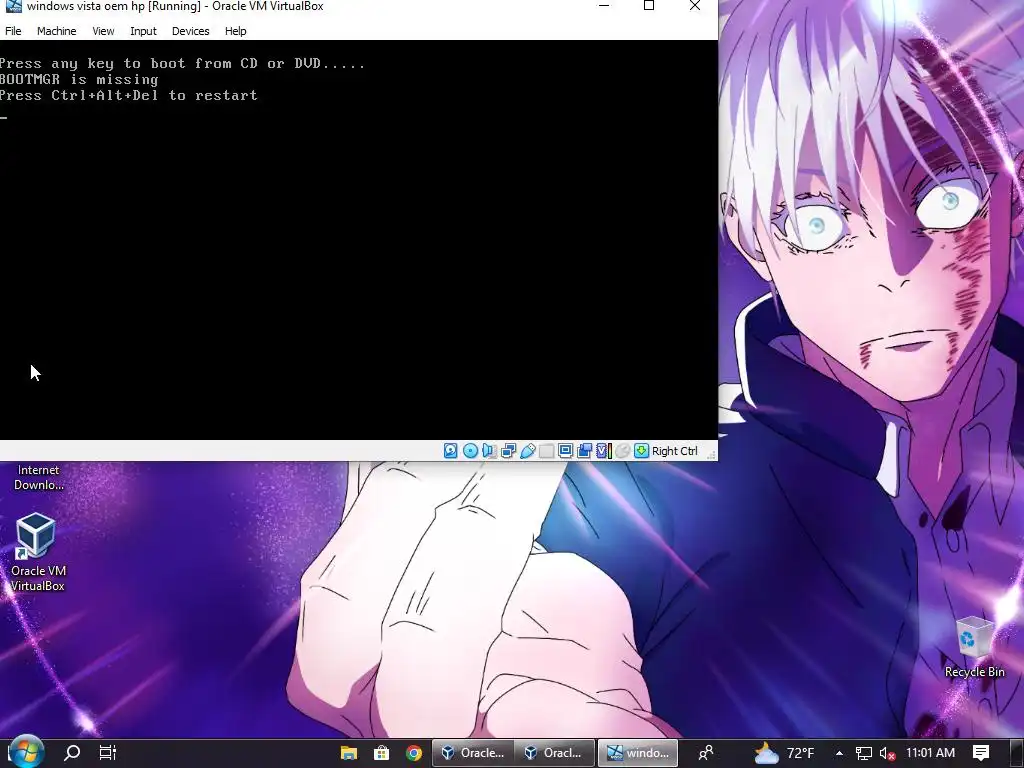Image resolution: width=1024 pixels, height=768 pixels.
Task: Open the weather widget showing 72°F
Action: tap(785, 753)
